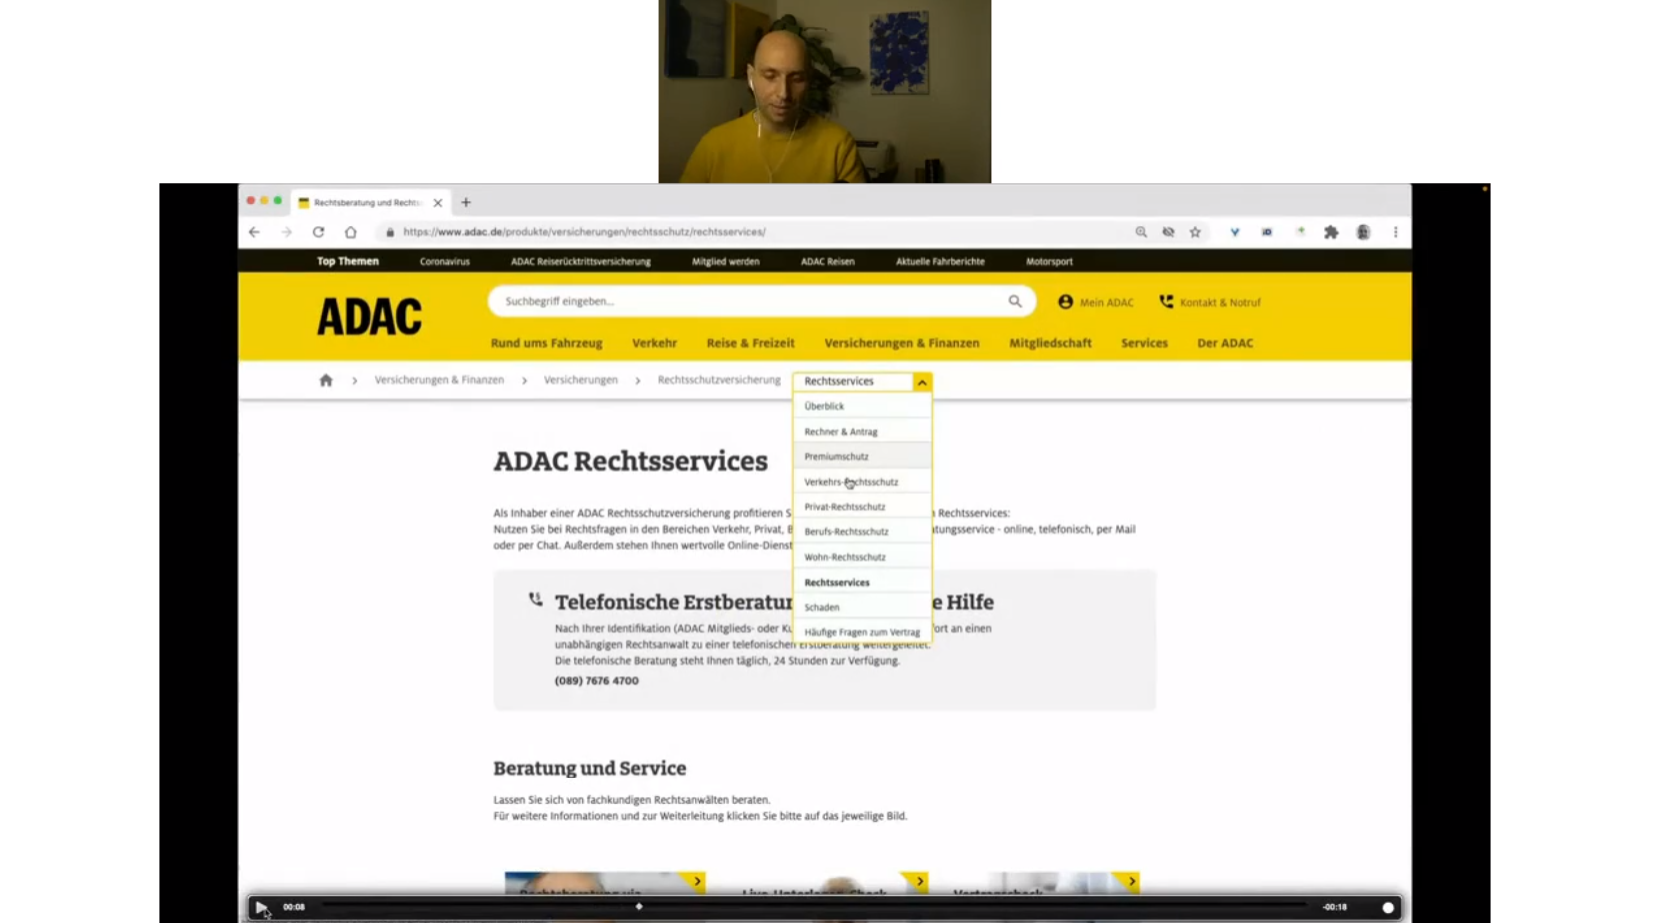Open the search by submitting the magnifier icon
Viewport: 1653px width, 923px height.
pos(1014,300)
